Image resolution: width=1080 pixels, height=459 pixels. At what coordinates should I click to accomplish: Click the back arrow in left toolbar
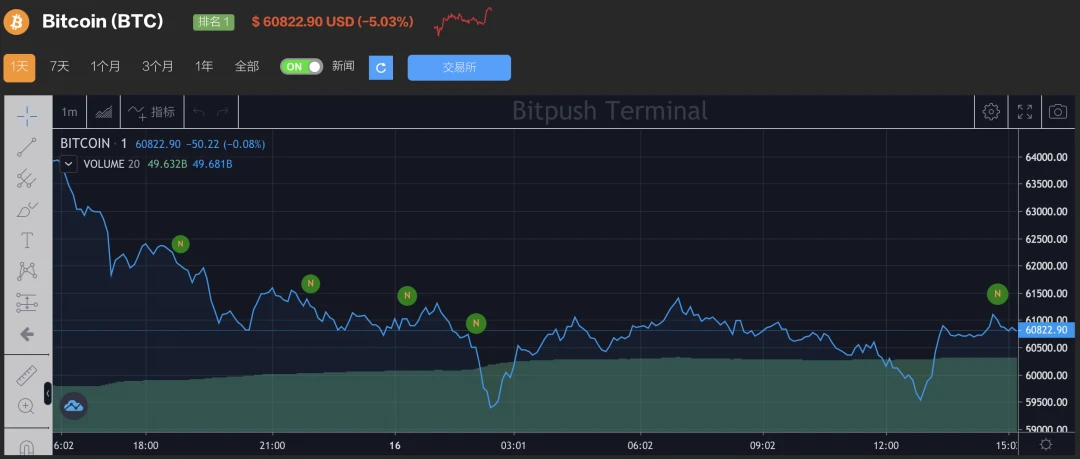pyautogui.click(x=27, y=334)
